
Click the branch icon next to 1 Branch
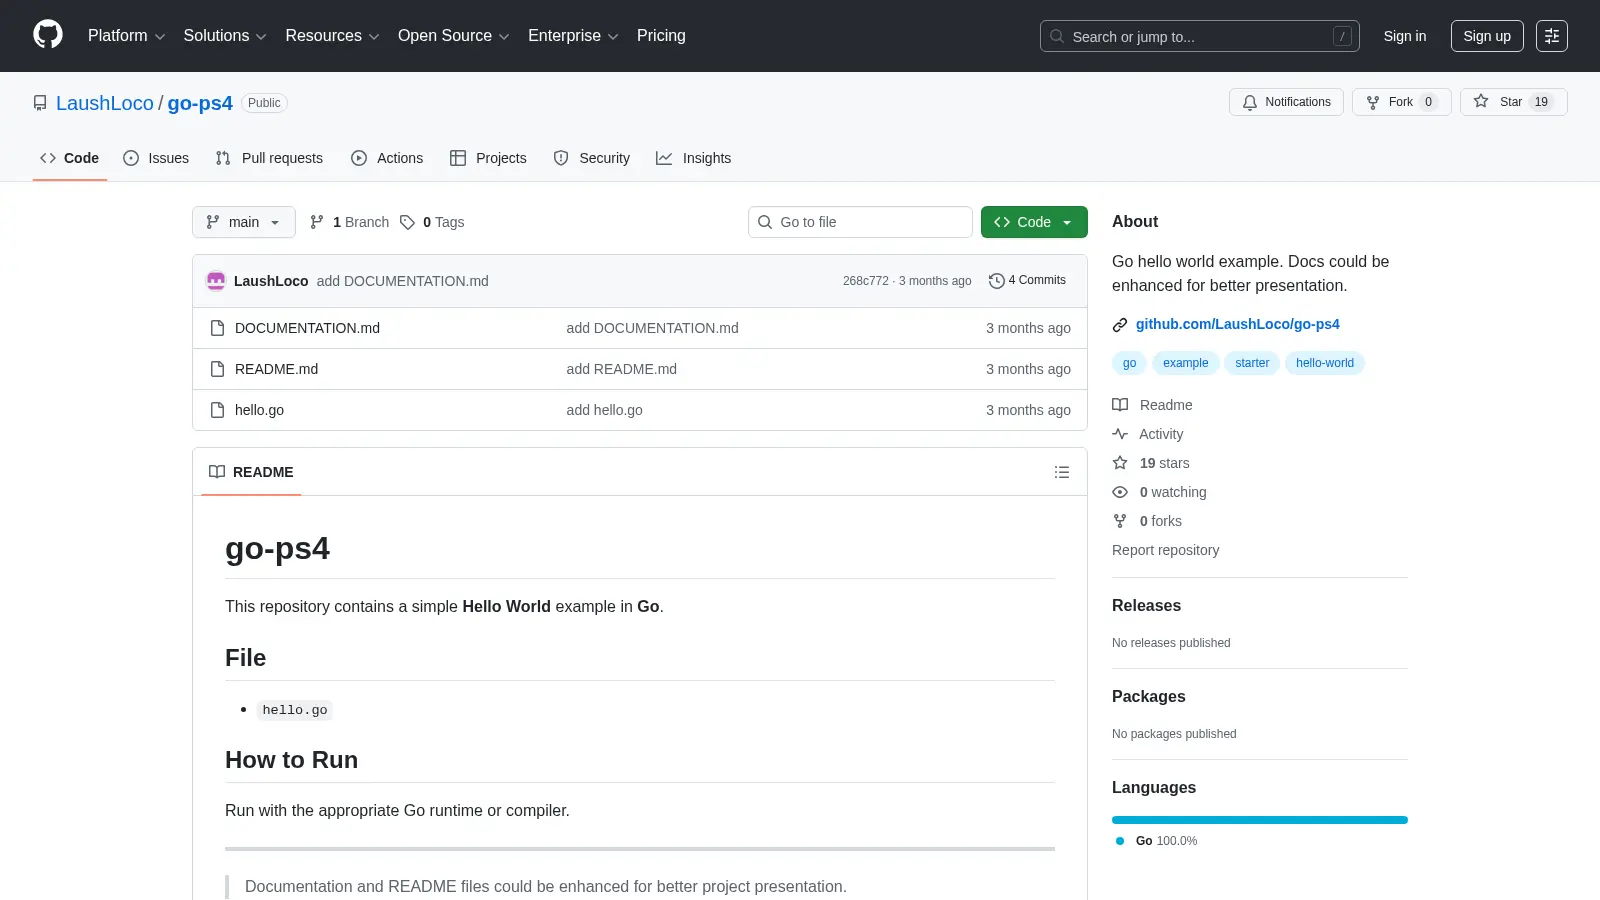pyautogui.click(x=317, y=222)
